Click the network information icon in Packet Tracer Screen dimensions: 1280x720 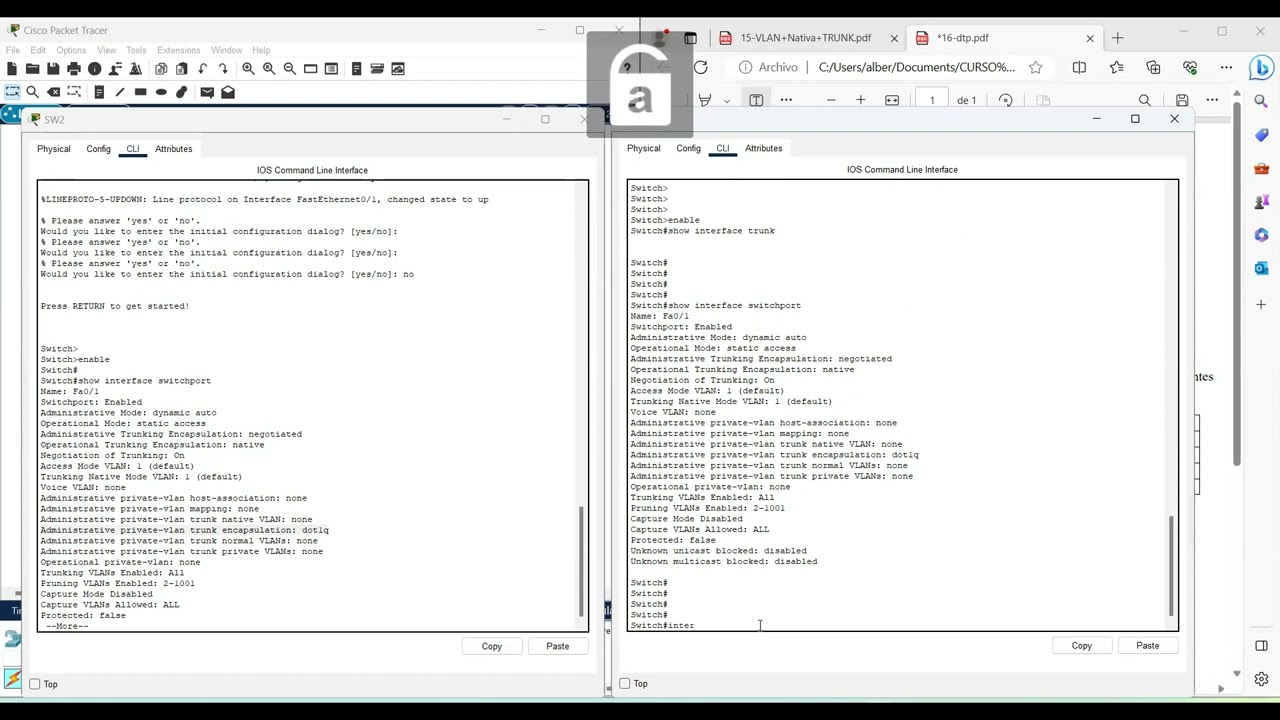[x=95, y=69]
